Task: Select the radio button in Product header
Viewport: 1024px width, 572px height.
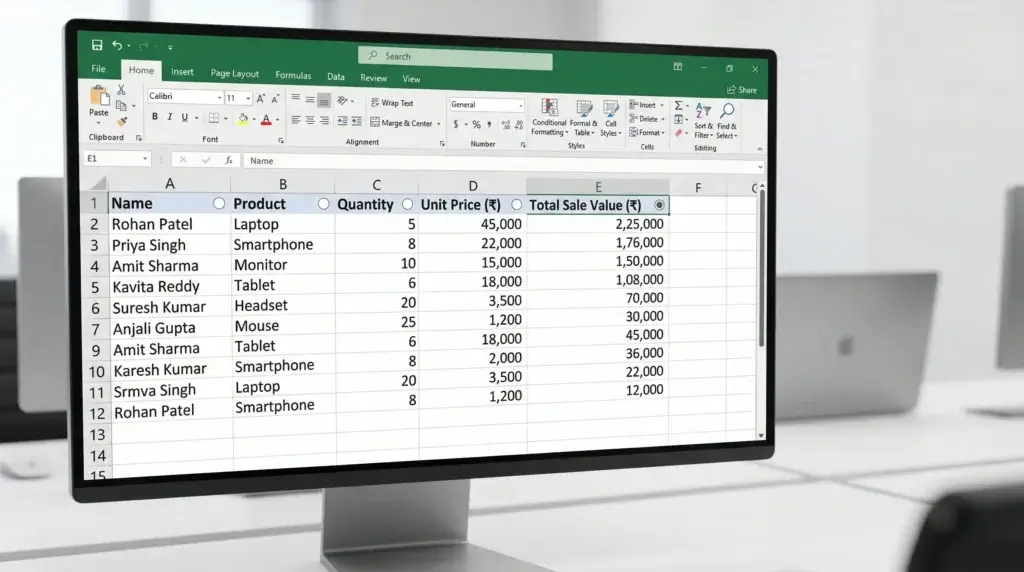Action: point(323,204)
